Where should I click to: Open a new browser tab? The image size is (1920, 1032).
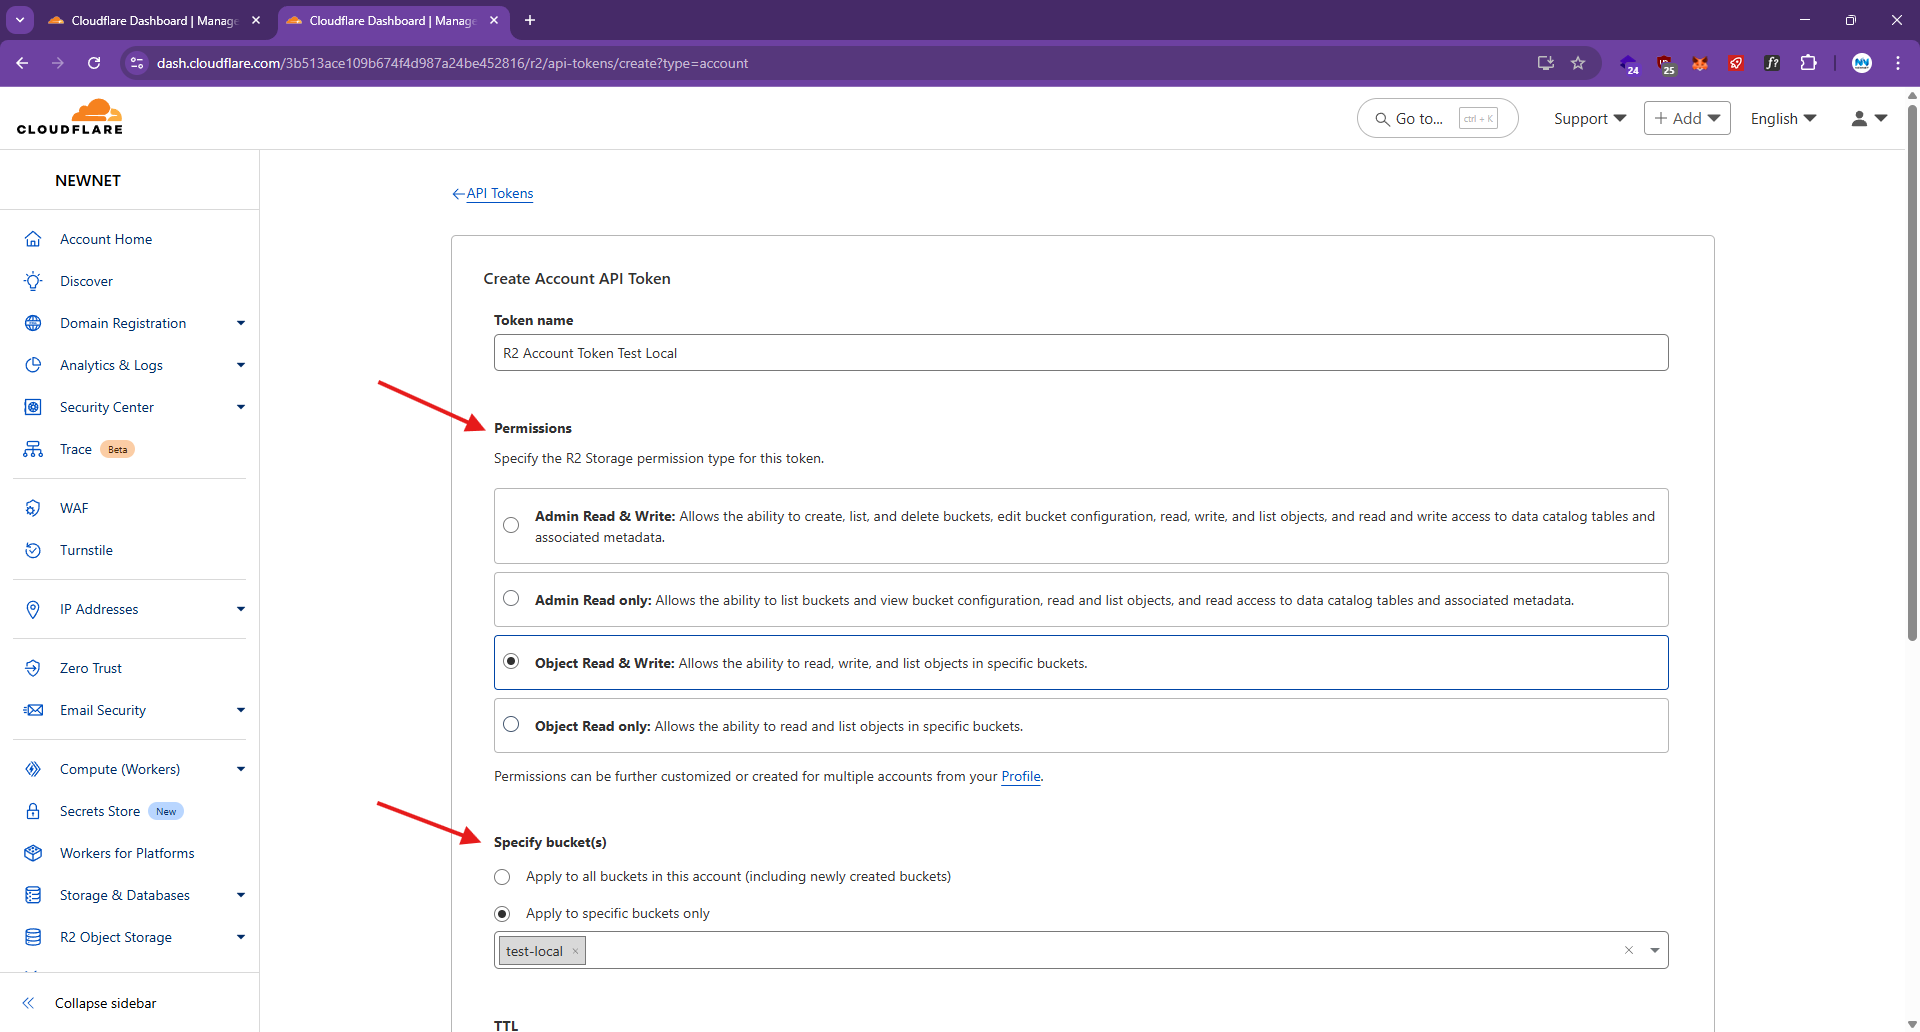pos(530,20)
